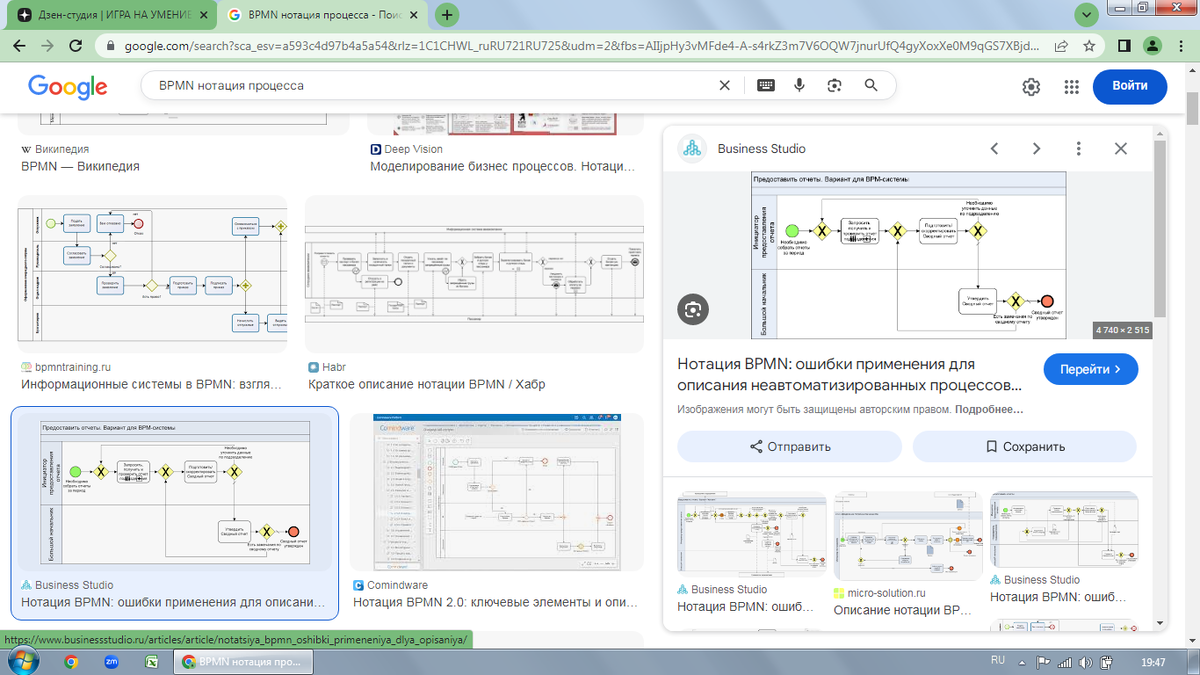This screenshot has height=675, width=1200.
Task: Open Excel from the taskbar
Action: (x=151, y=662)
